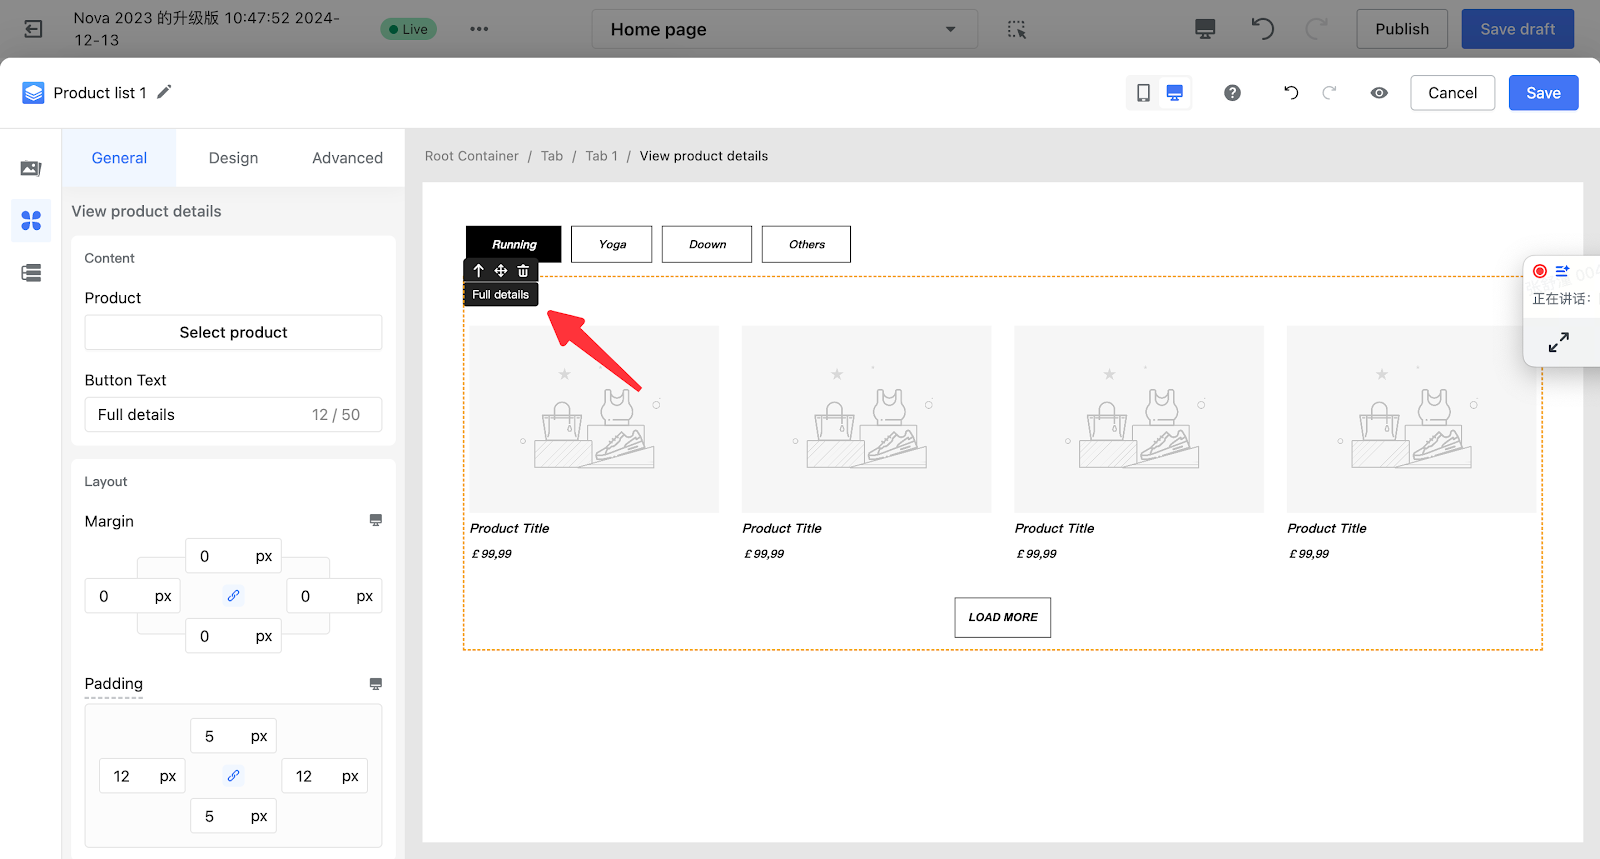
Task: Open the three-dot more options menu
Action: [479, 29]
